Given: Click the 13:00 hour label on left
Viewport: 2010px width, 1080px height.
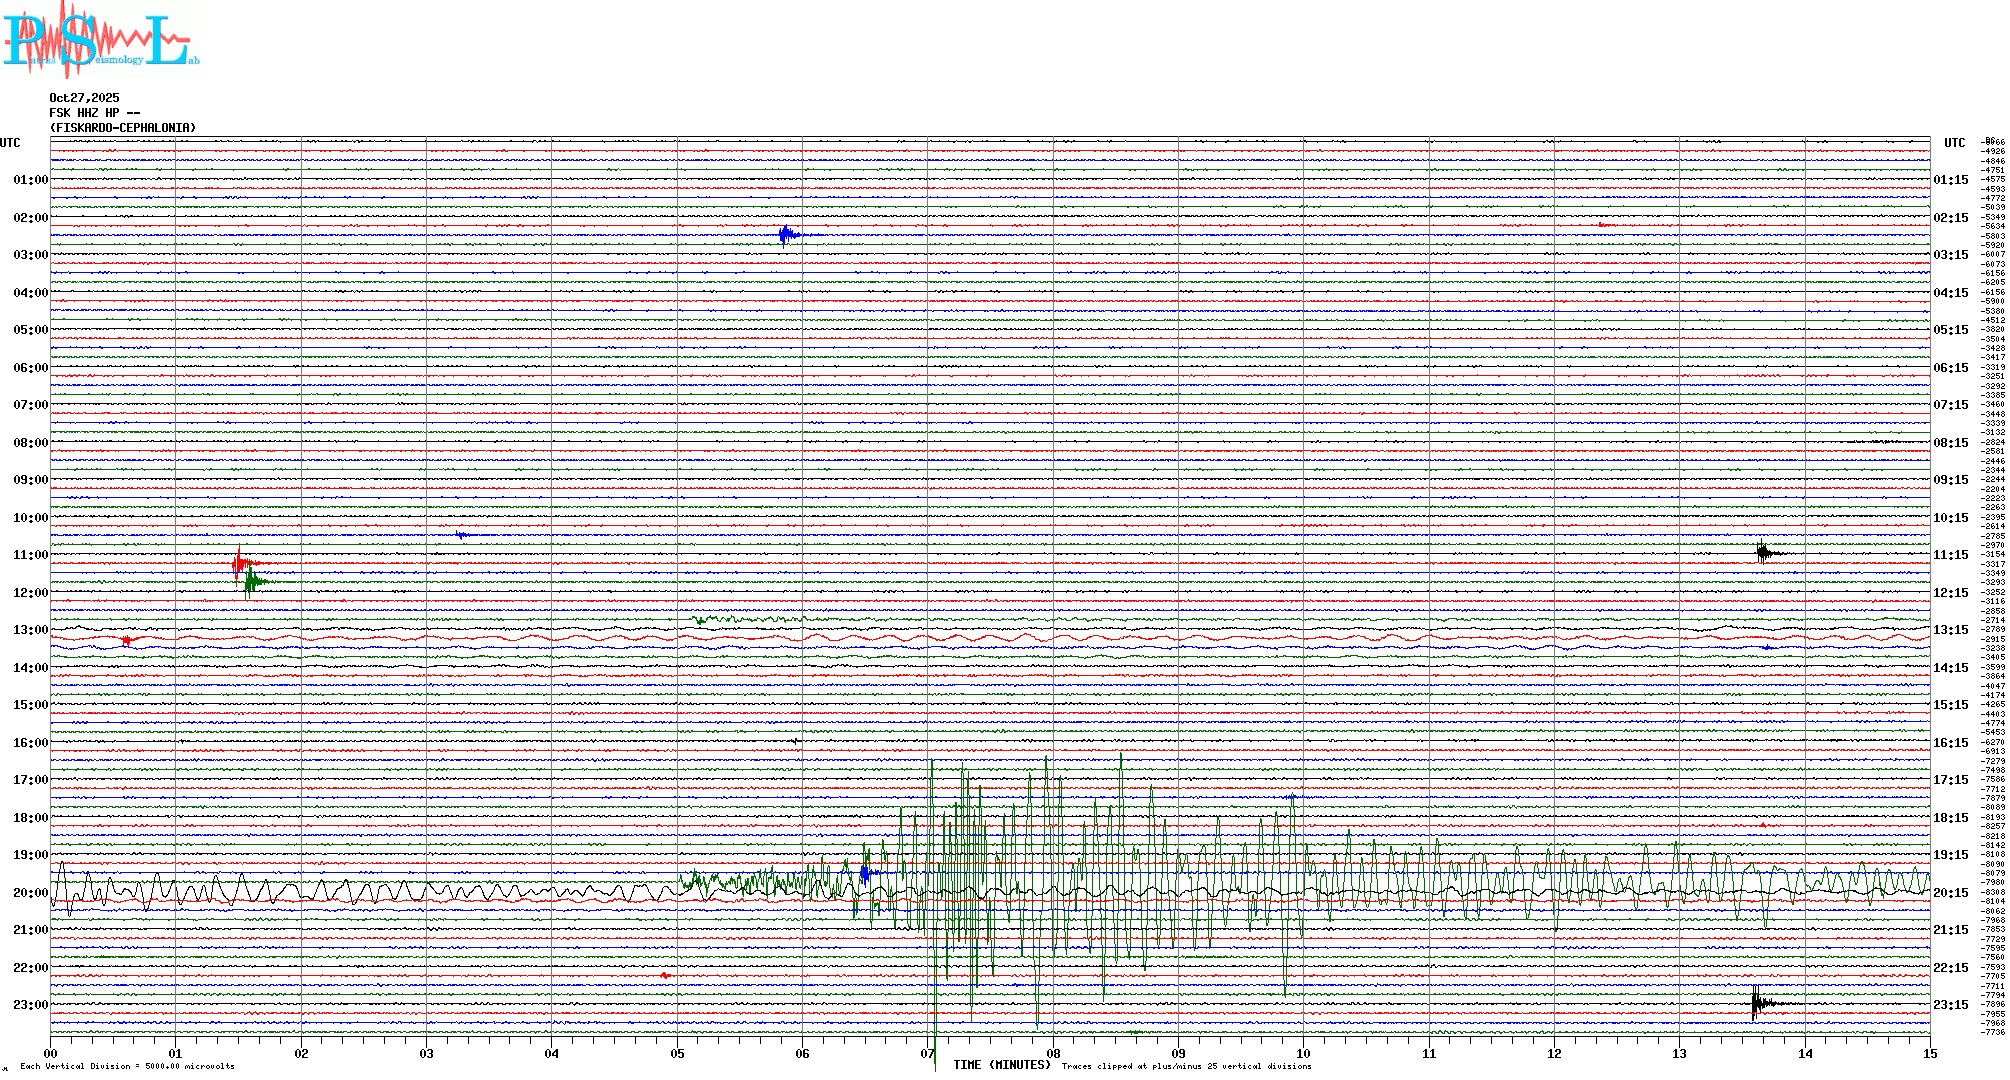Looking at the screenshot, I should 30,630.
